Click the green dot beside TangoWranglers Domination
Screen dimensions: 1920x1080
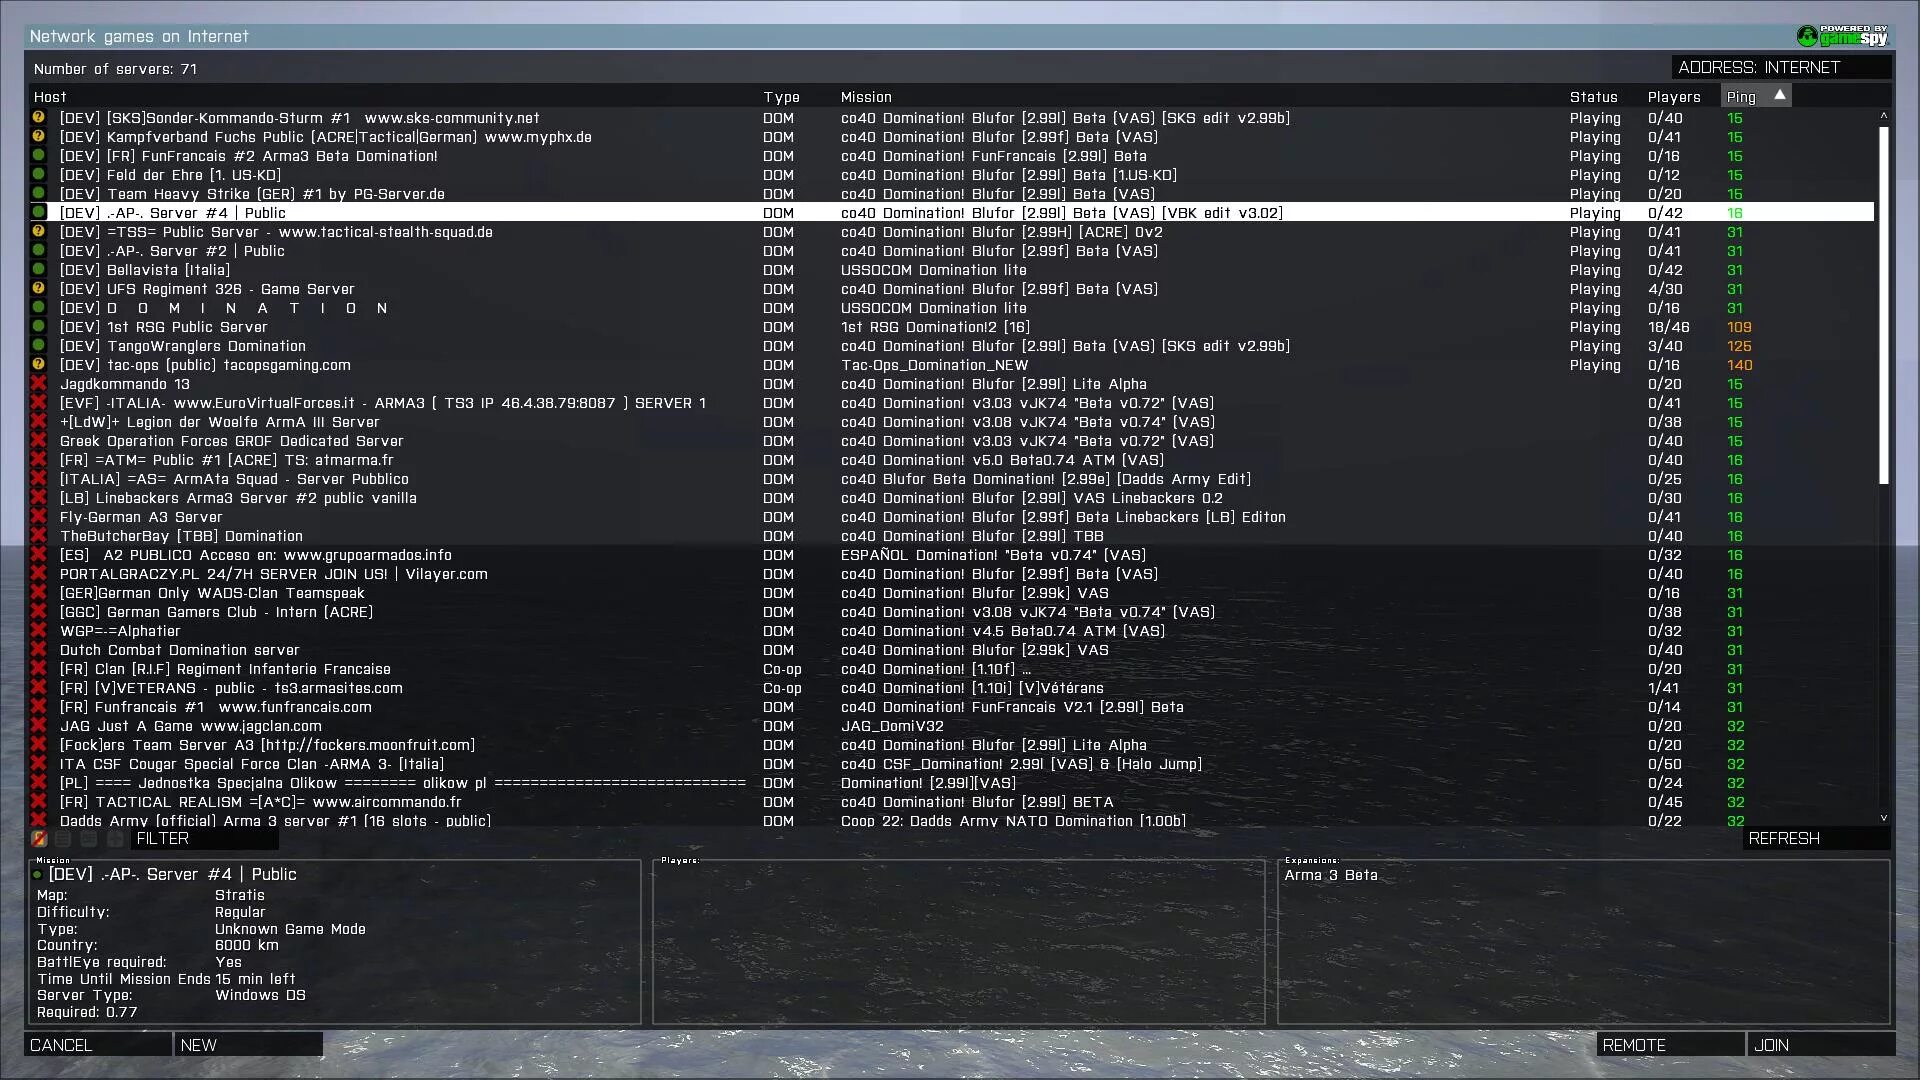[x=39, y=346]
